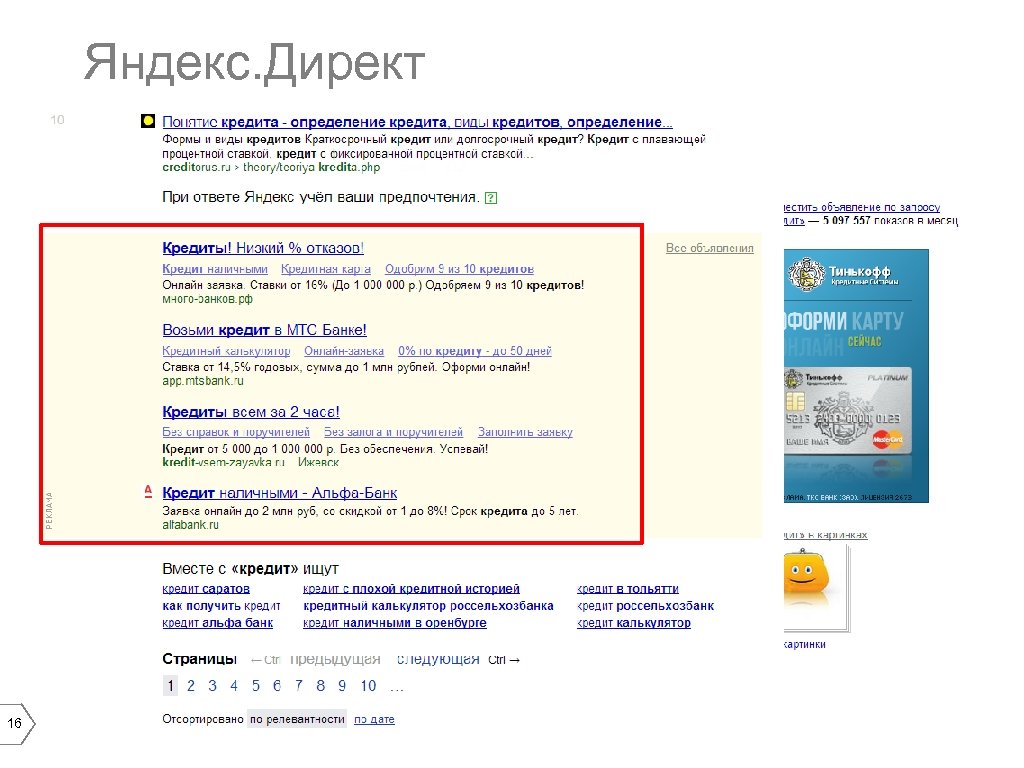Click the 'картинки' link under thumbnail

805,645
